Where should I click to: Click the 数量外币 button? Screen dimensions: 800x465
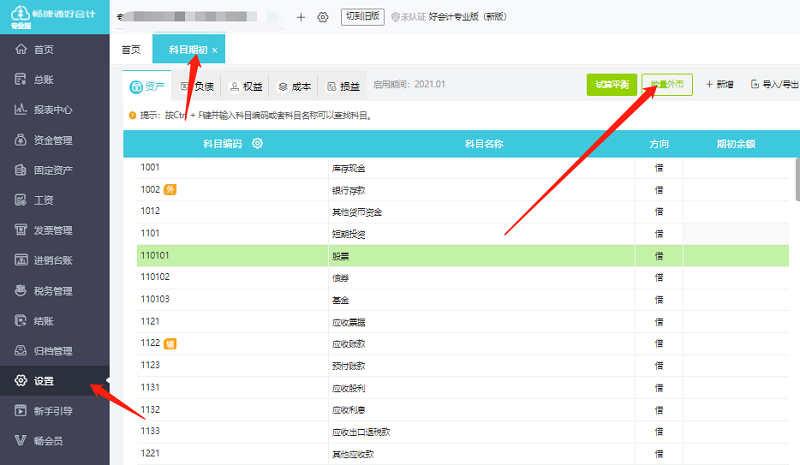667,85
